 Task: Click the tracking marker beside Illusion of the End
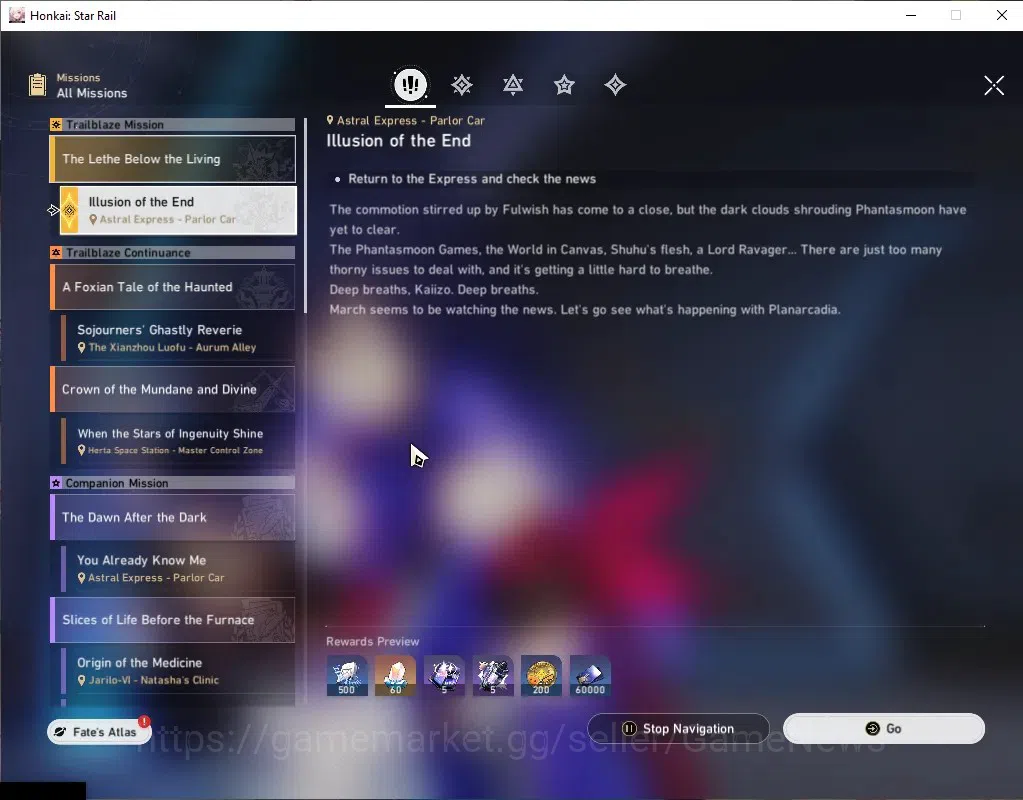53,210
